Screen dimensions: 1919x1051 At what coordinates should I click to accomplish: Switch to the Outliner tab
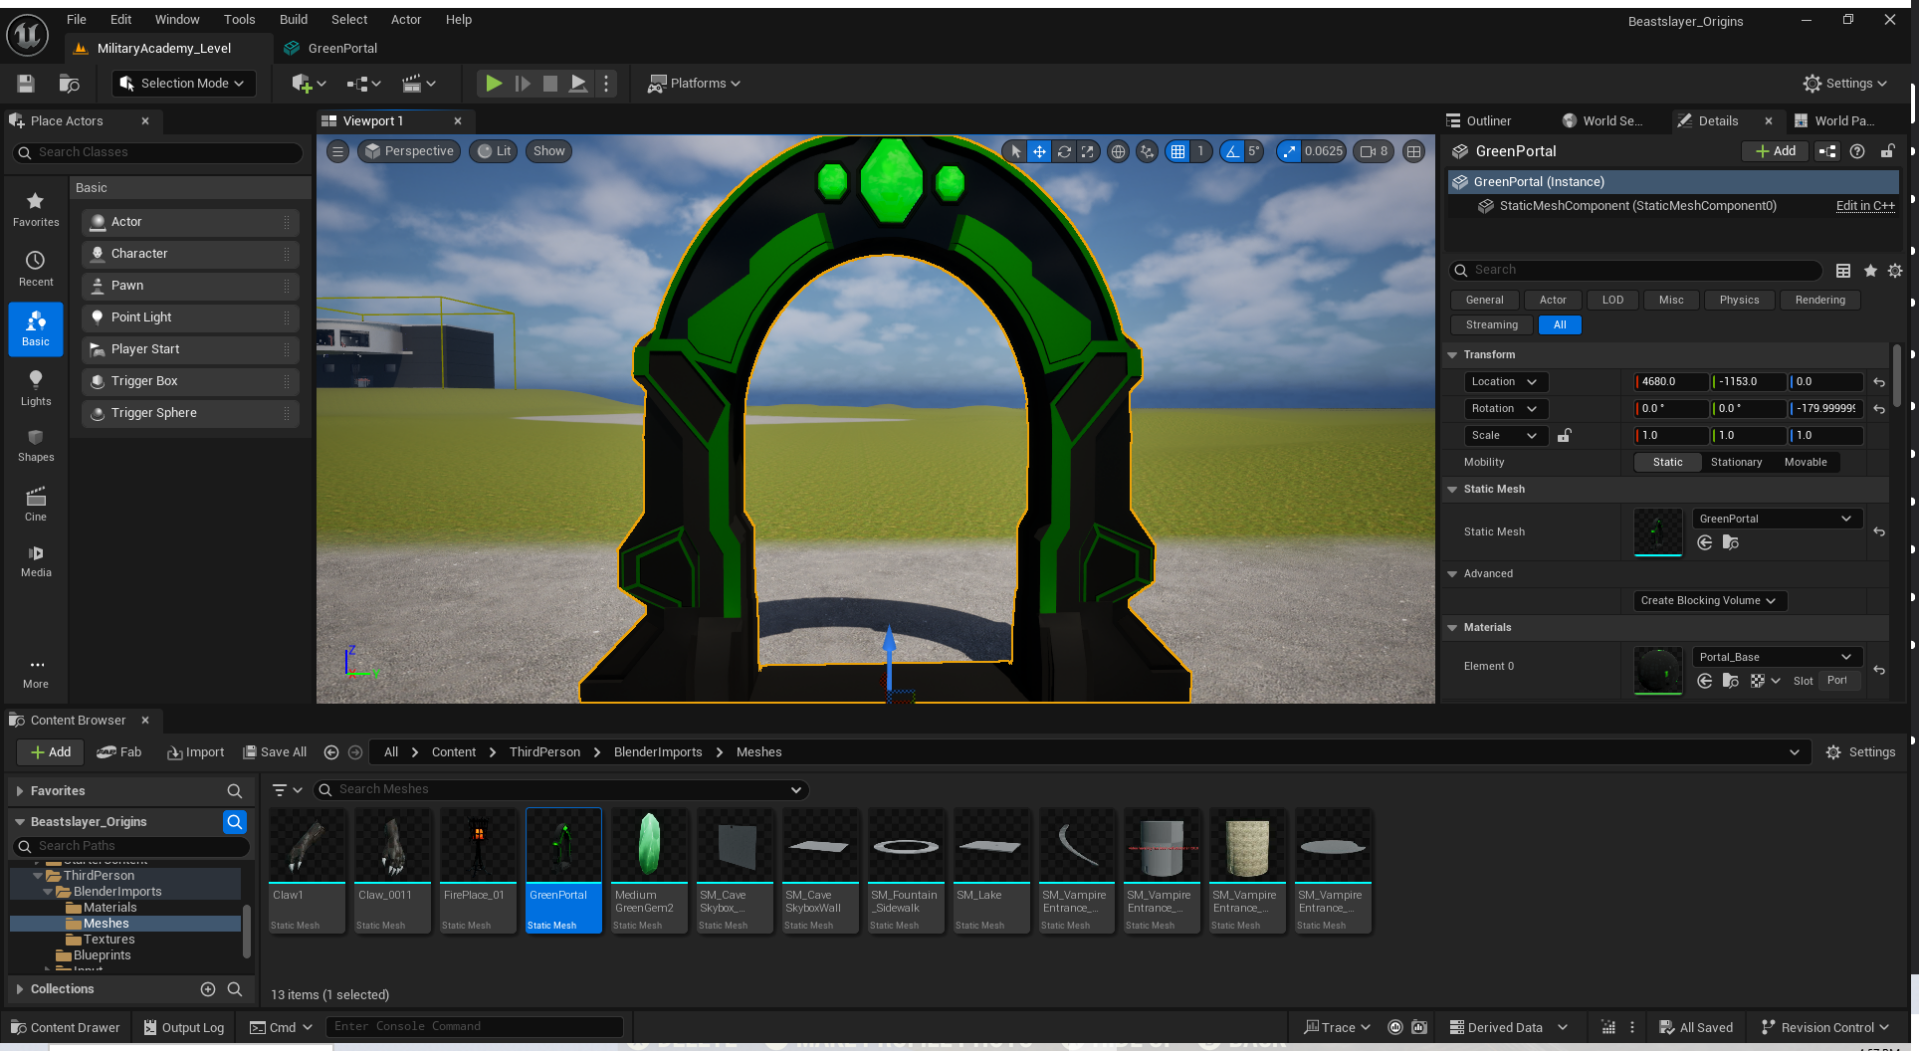1487,121
